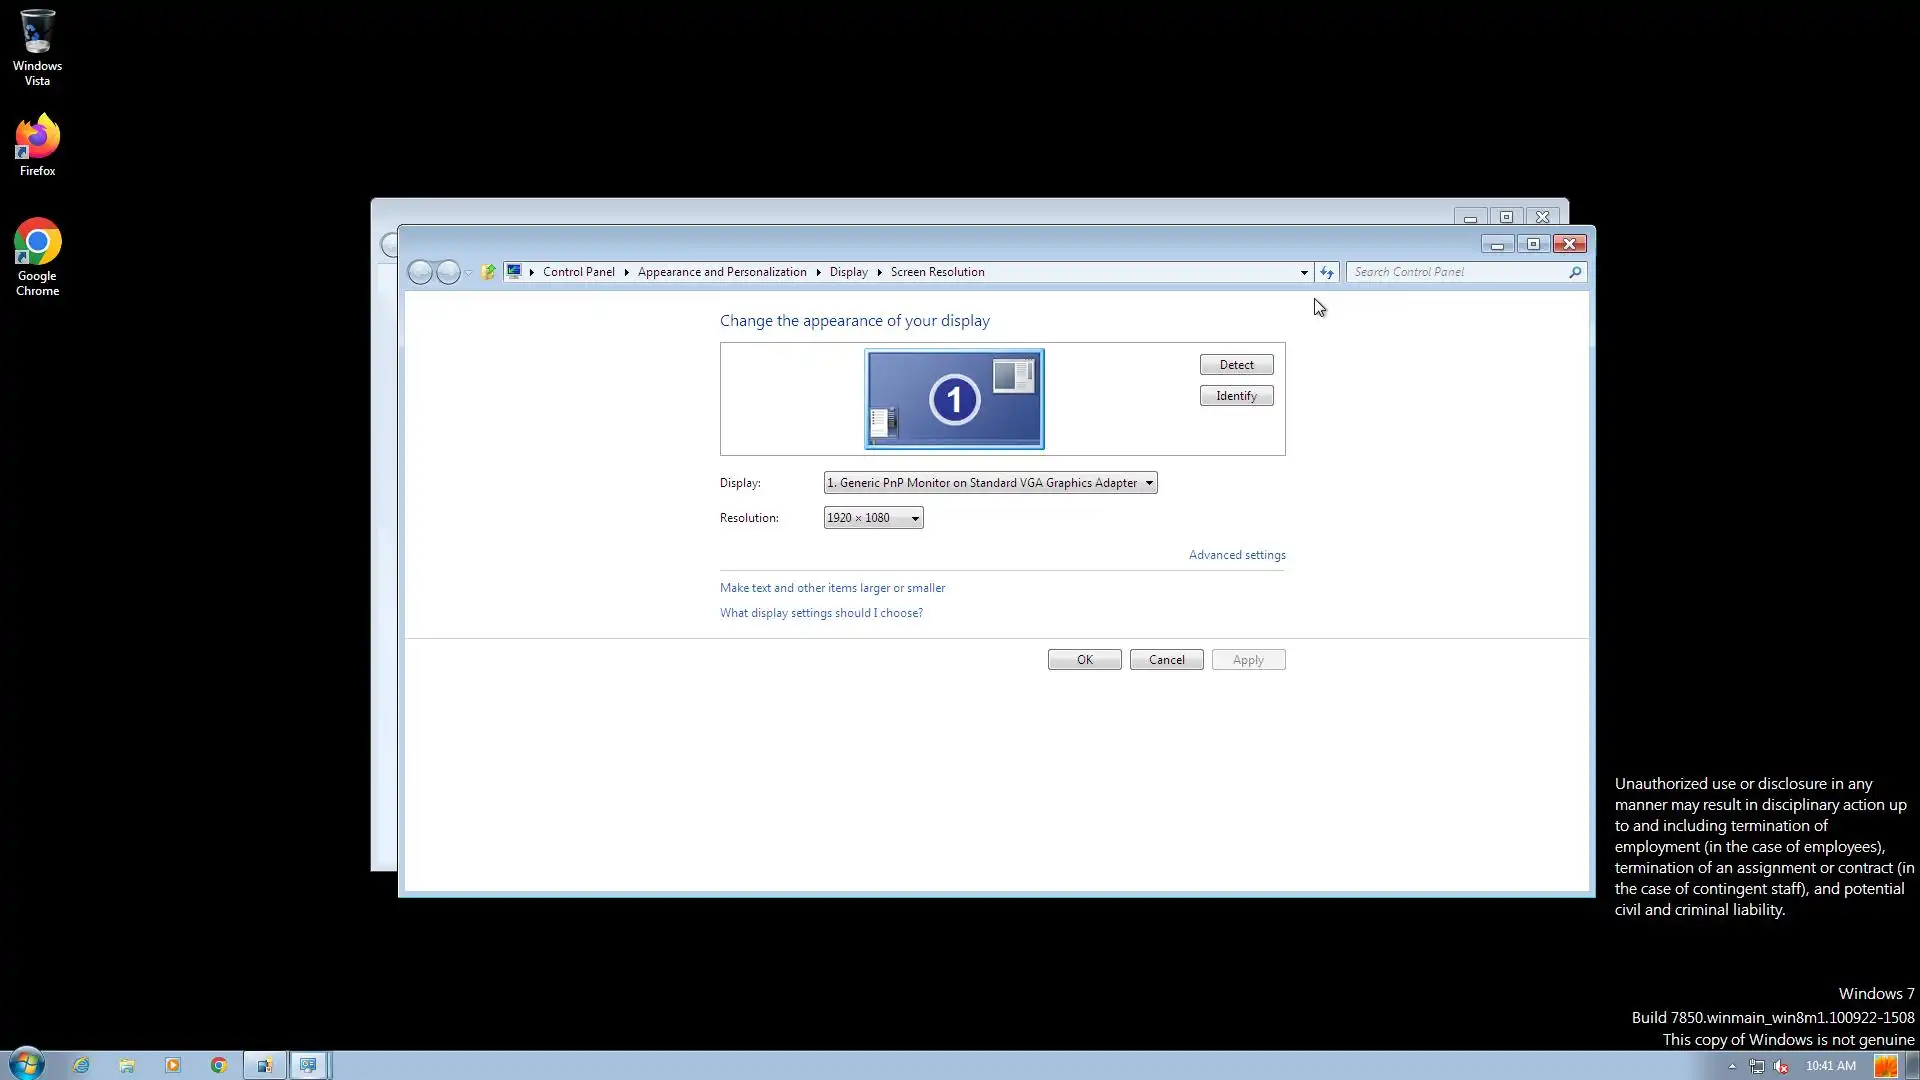Click the muted volume tray icon
Viewport: 1920px width, 1080px height.
point(1781,1066)
